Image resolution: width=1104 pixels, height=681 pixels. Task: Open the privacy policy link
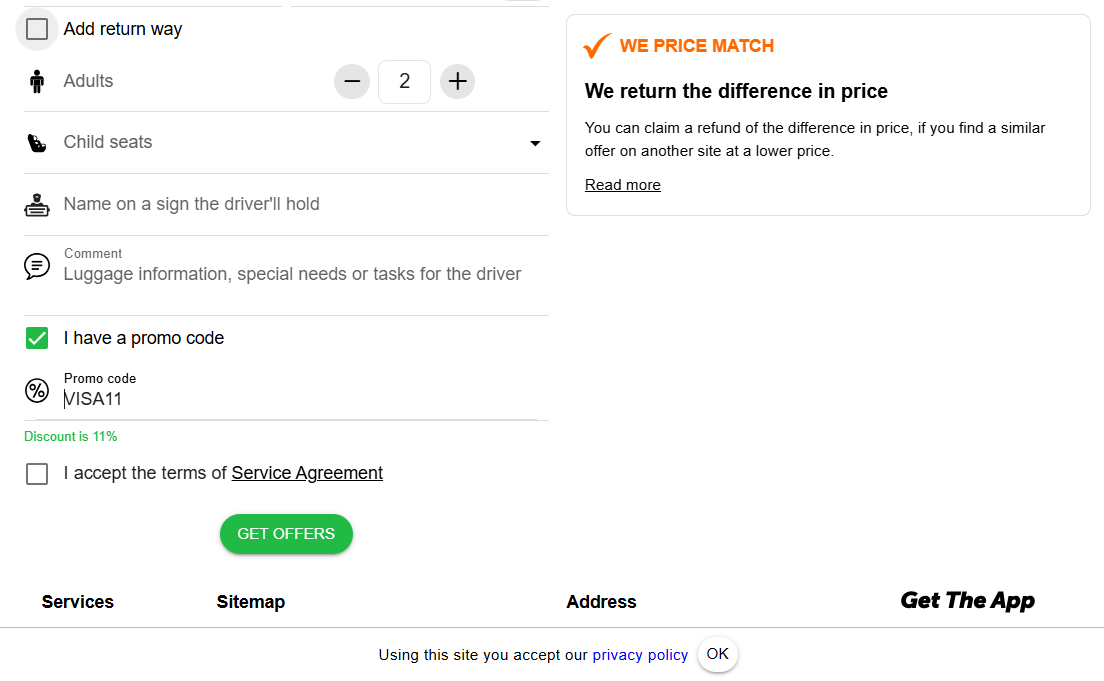640,655
